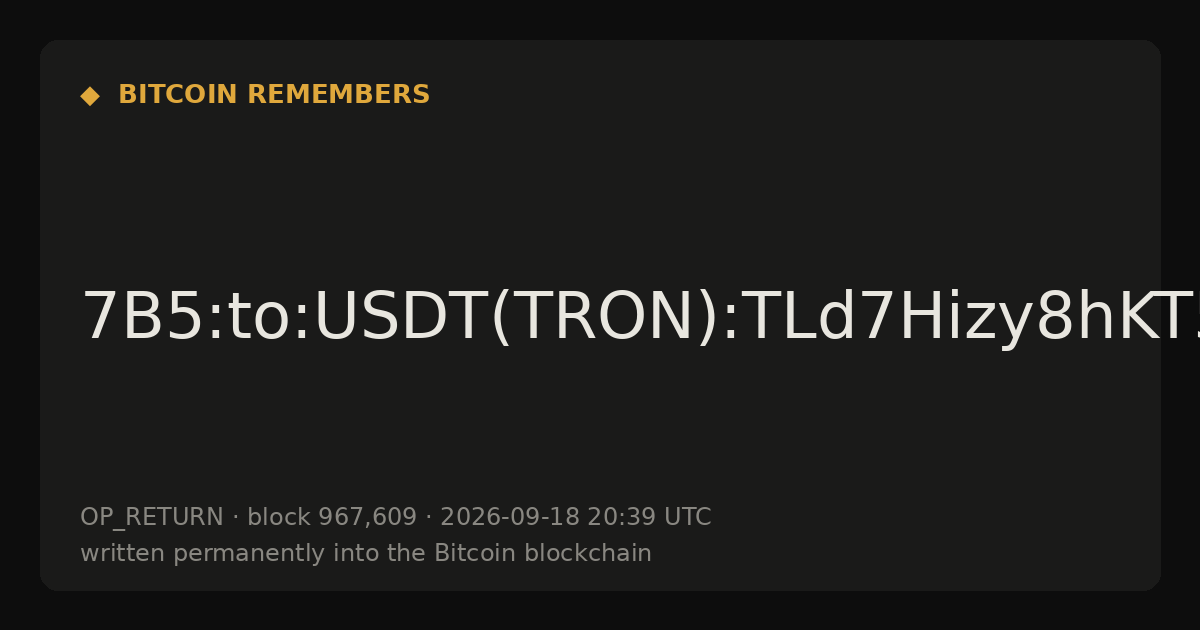This screenshot has width=1200, height=630.
Task: Click the word BITCOIN in the header
Action: (x=179, y=95)
